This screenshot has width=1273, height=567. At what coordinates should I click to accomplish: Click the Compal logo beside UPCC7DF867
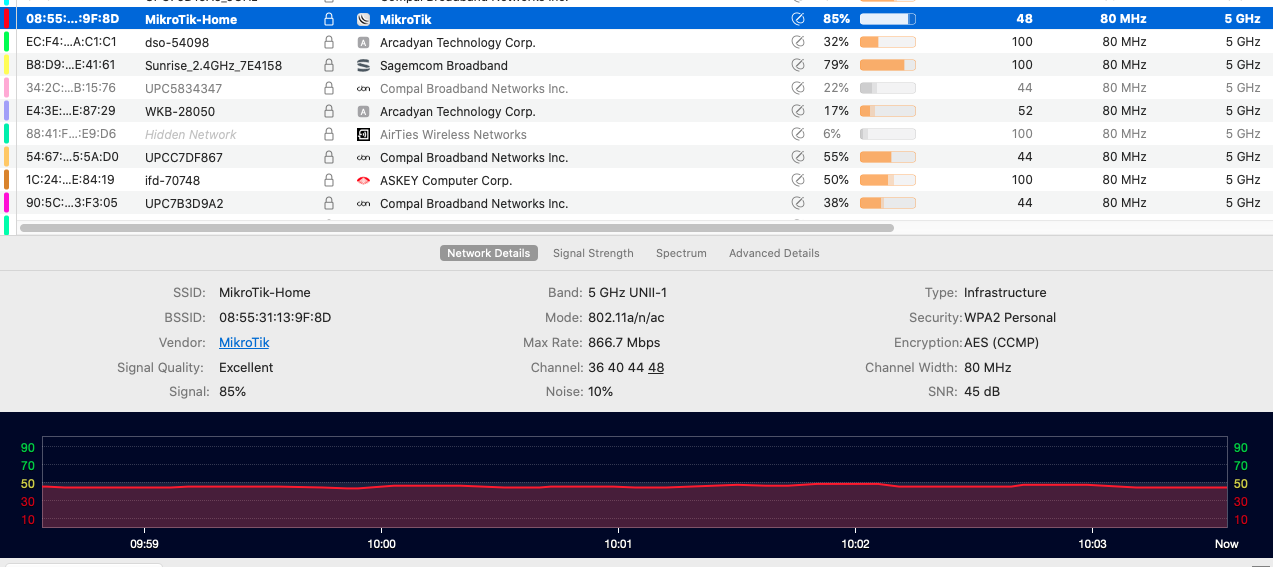point(363,157)
